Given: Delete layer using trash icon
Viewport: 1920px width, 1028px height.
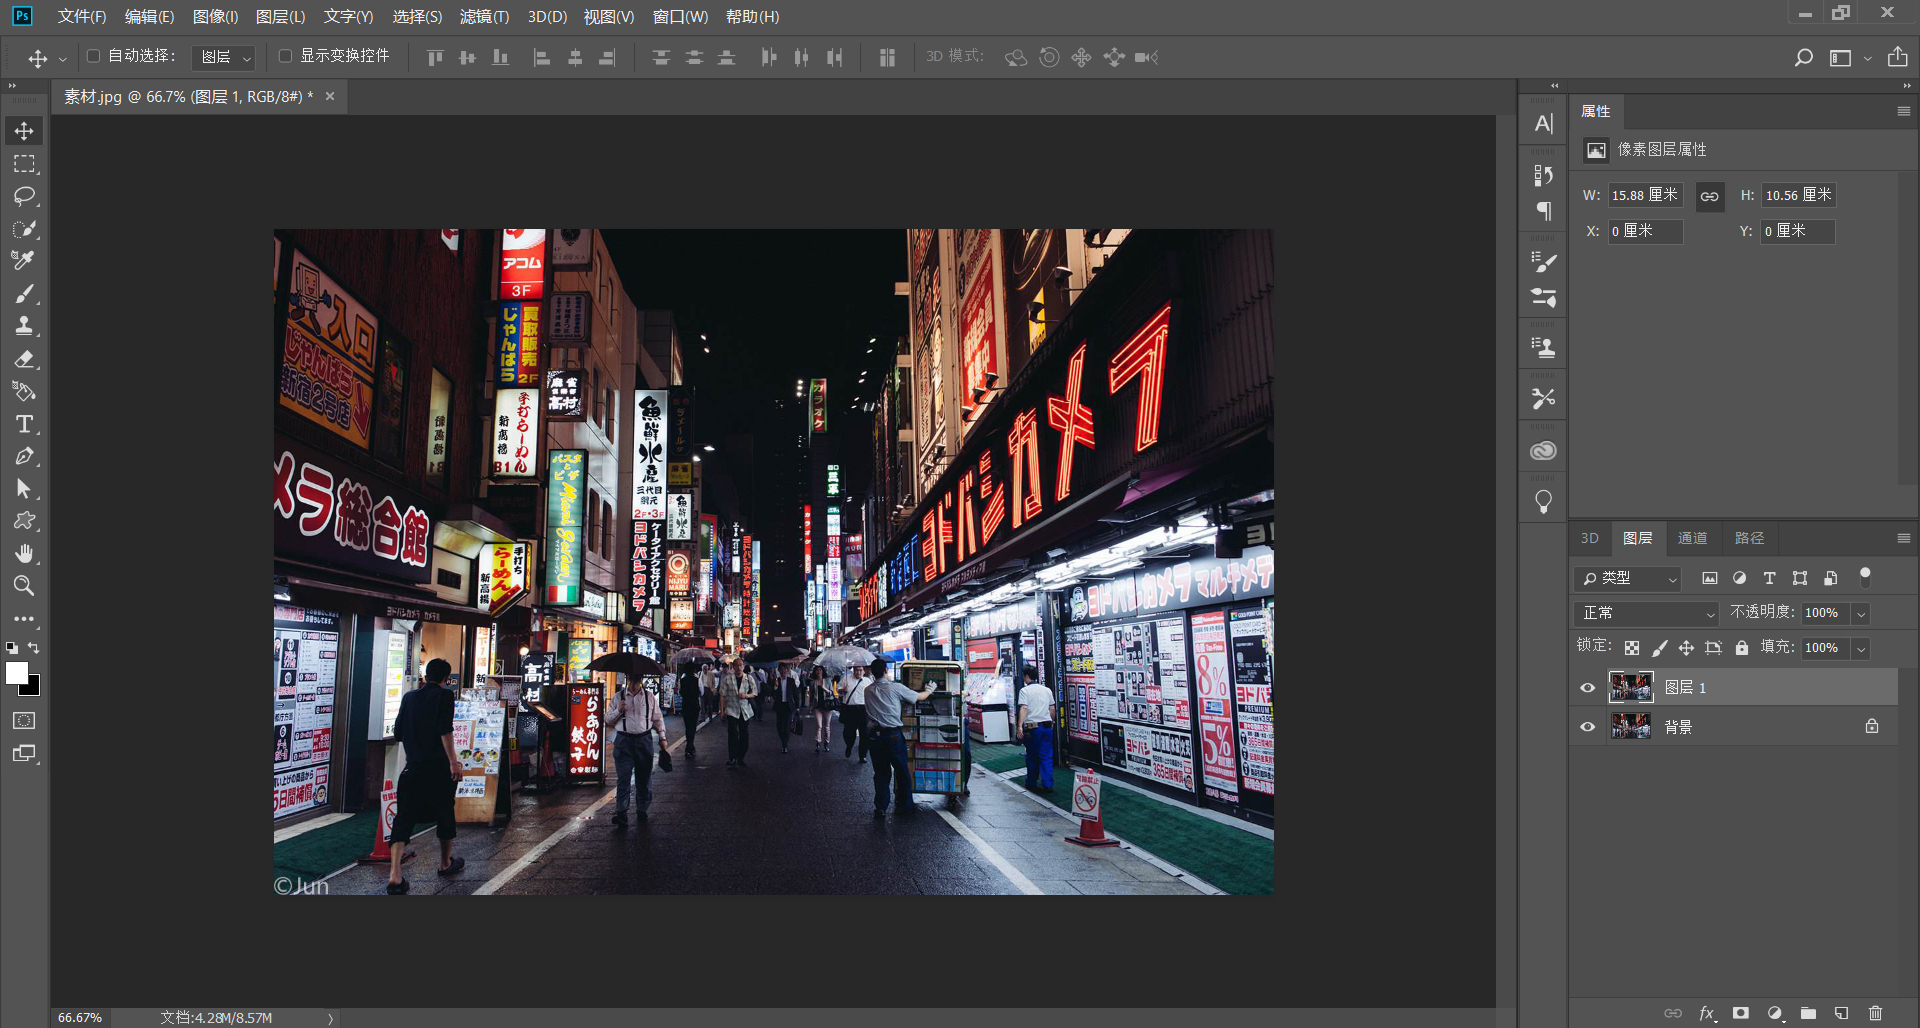Looking at the screenshot, I should (1875, 1013).
